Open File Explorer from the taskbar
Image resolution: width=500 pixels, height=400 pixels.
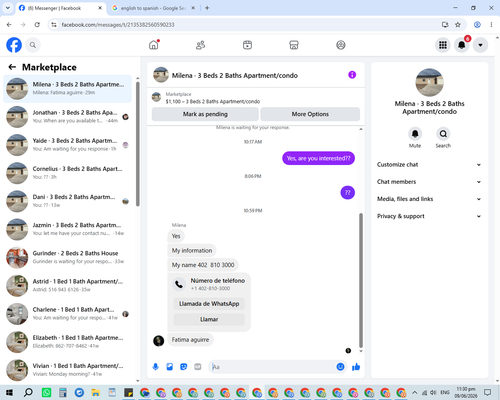tap(95, 392)
